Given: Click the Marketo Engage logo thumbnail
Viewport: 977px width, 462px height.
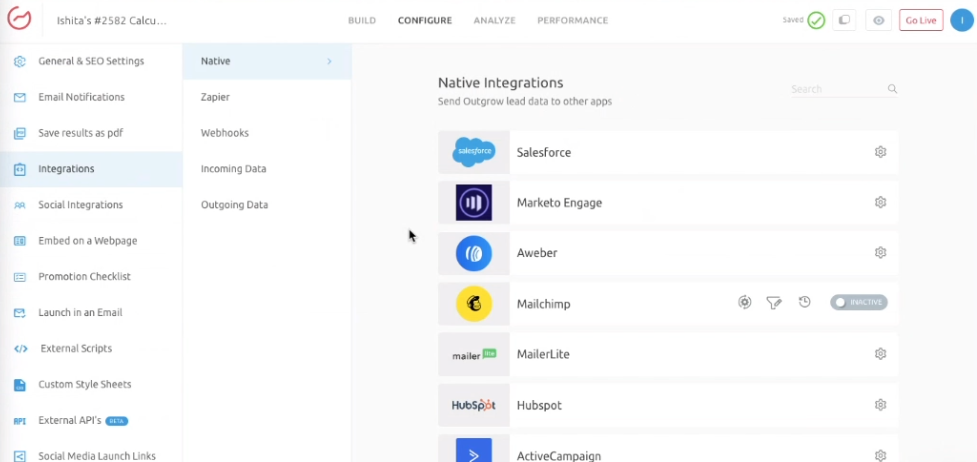Looking at the screenshot, I should (474, 203).
